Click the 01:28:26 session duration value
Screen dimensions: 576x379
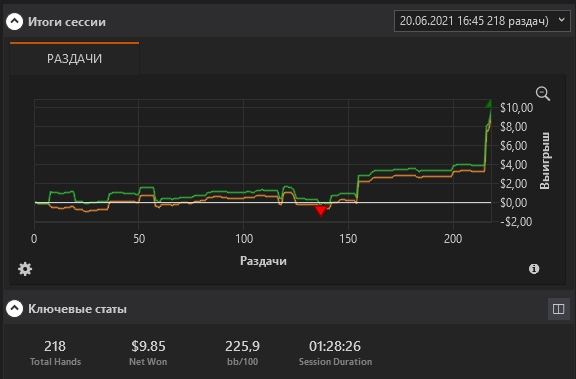(335, 346)
